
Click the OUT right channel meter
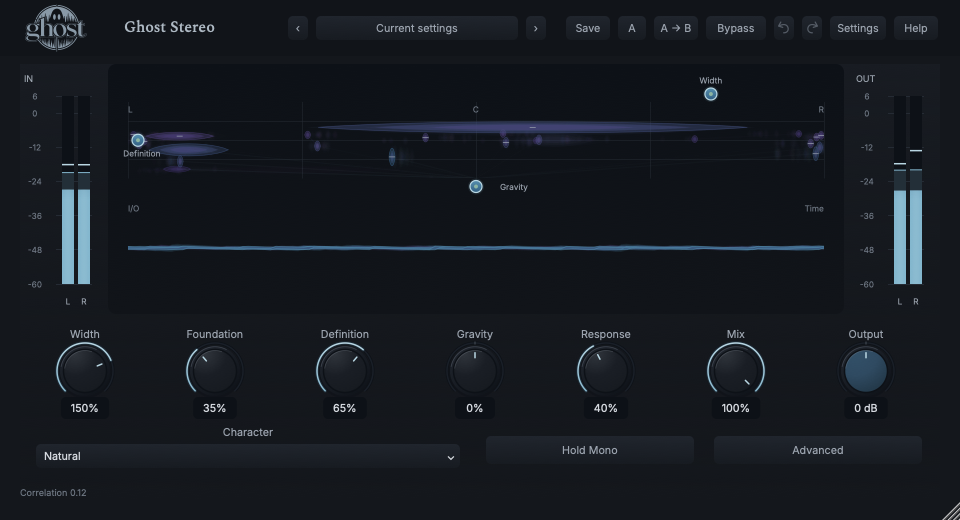[916, 190]
